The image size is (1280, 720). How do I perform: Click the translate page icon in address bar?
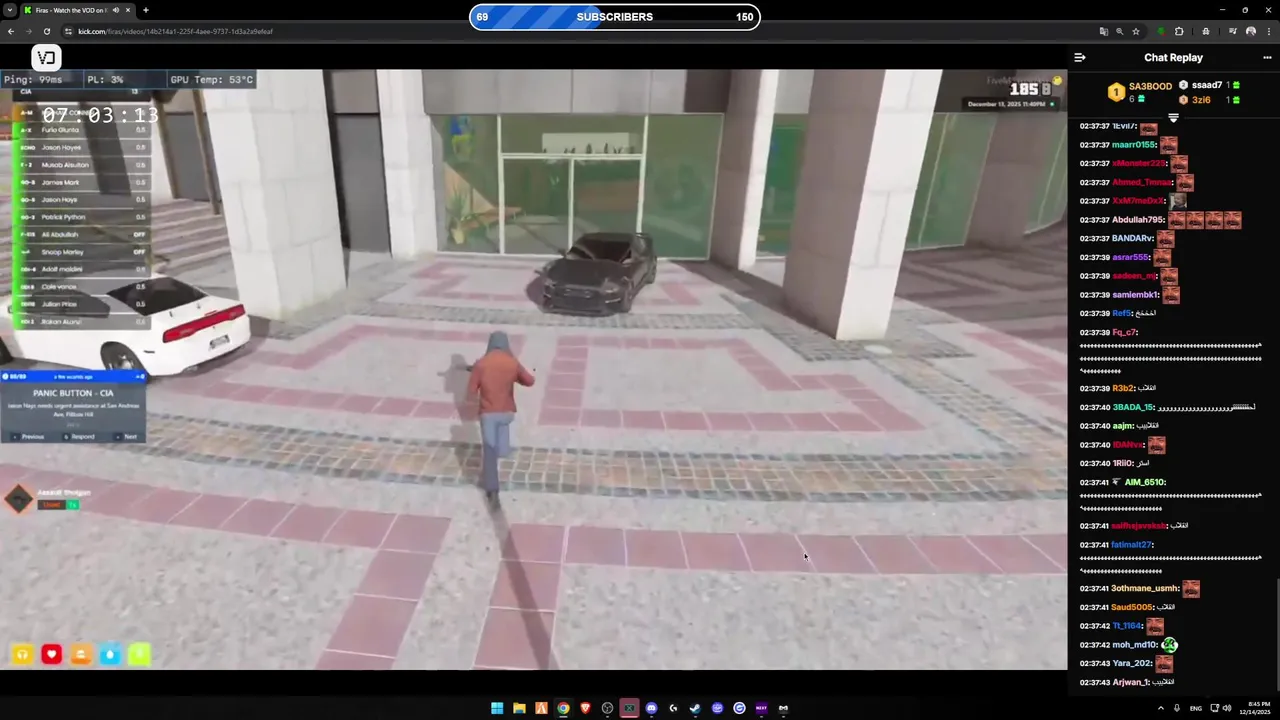(x=1103, y=31)
